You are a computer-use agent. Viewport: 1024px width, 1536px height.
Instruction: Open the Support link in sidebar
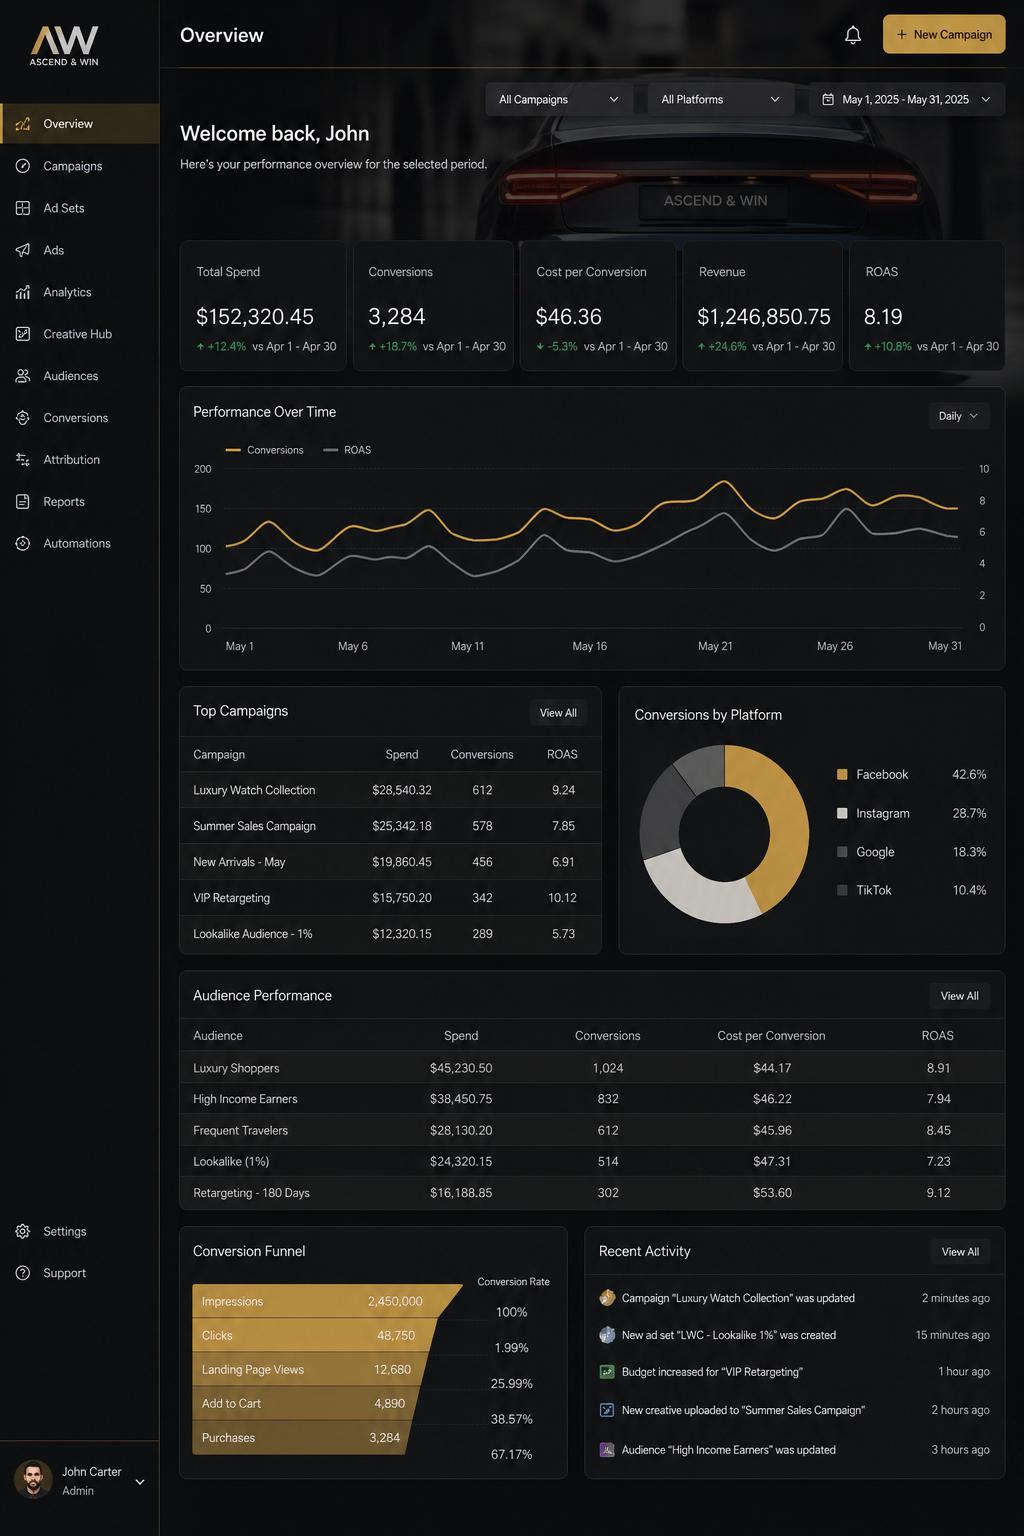[79, 1273]
